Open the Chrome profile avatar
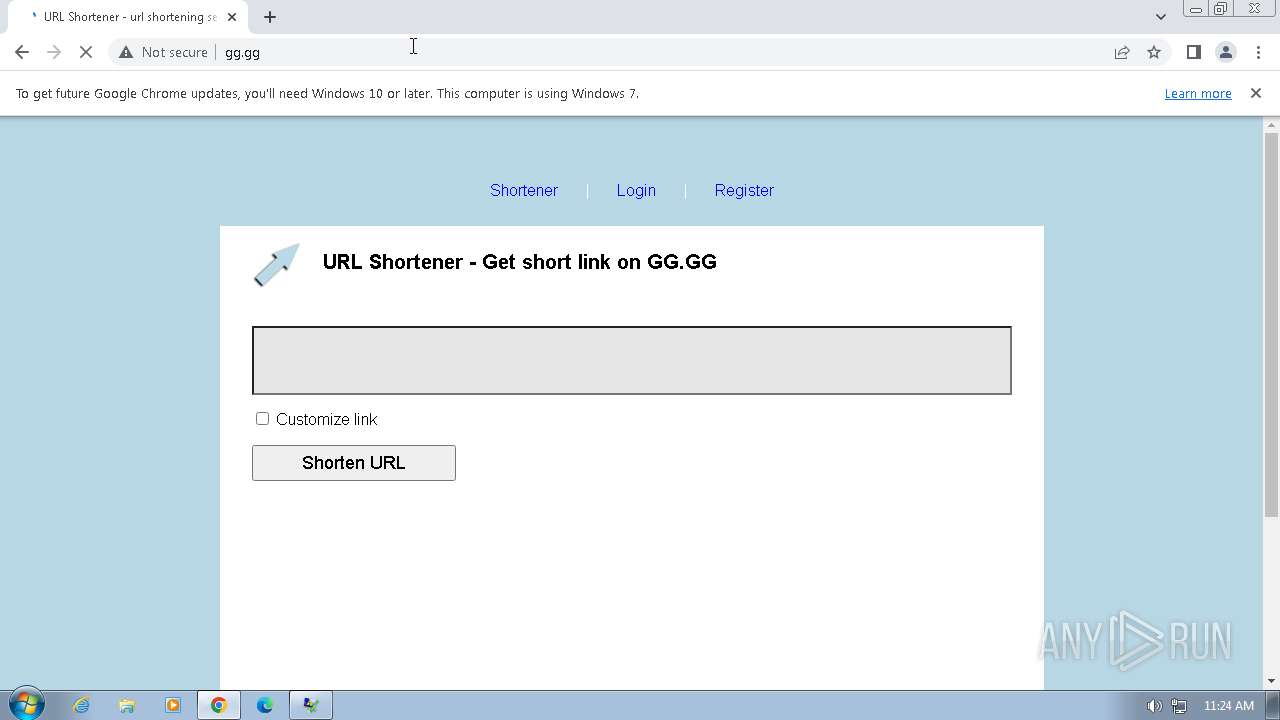The width and height of the screenshot is (1280, 720). point(1225,52)
